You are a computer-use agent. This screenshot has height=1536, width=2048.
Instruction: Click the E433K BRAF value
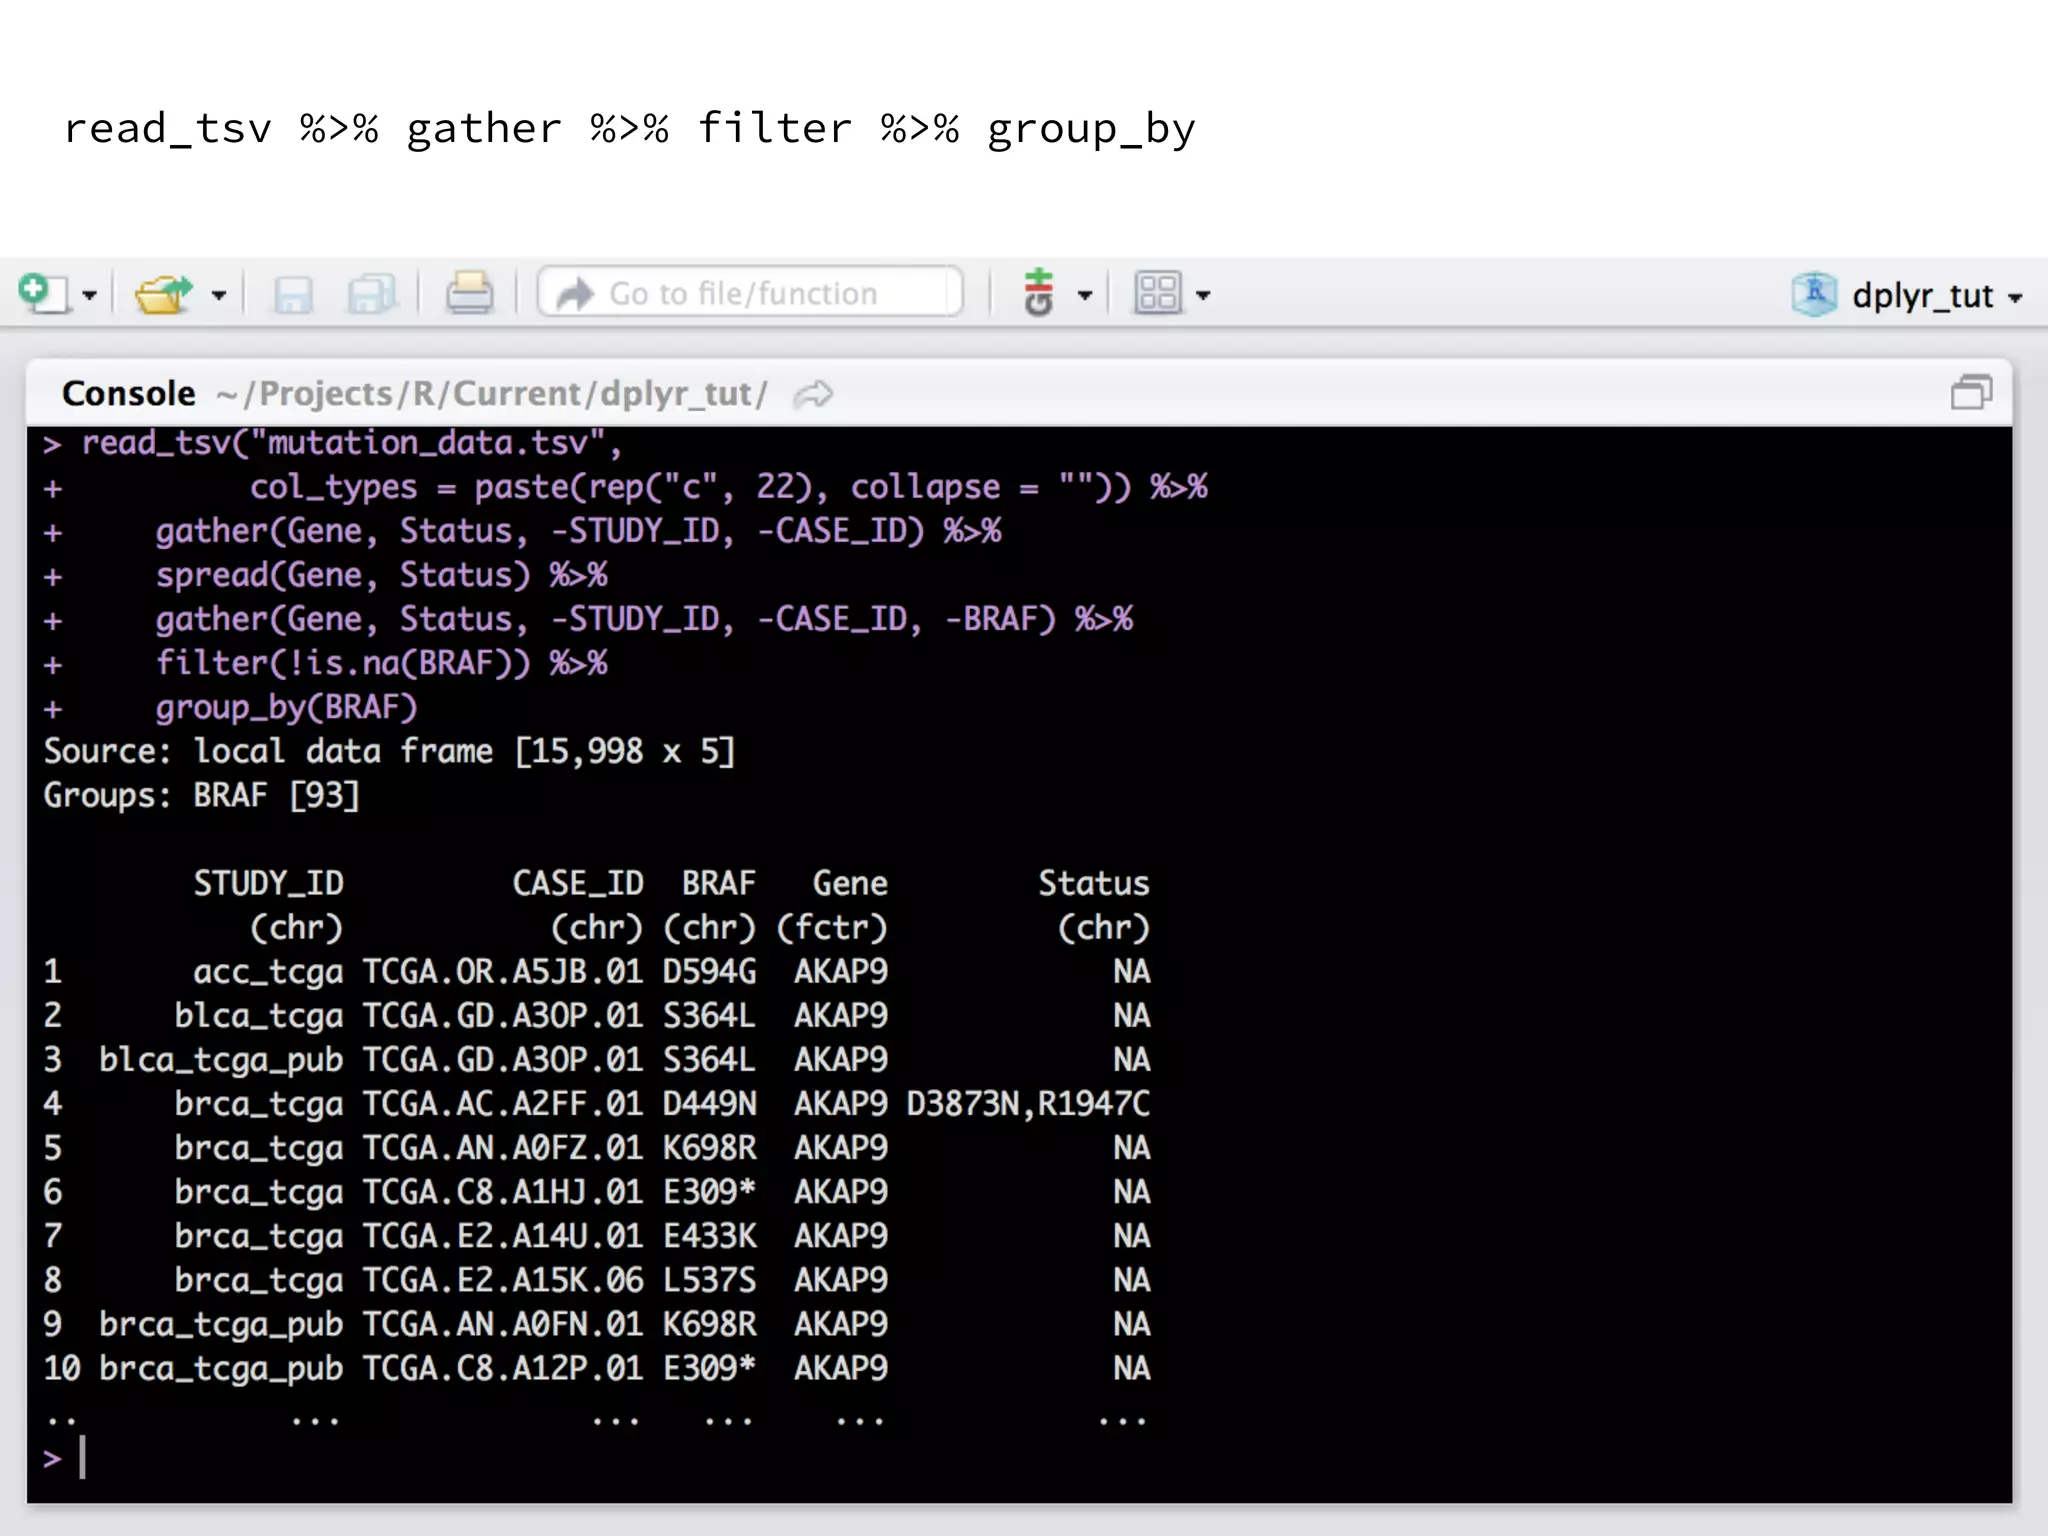710,1235
